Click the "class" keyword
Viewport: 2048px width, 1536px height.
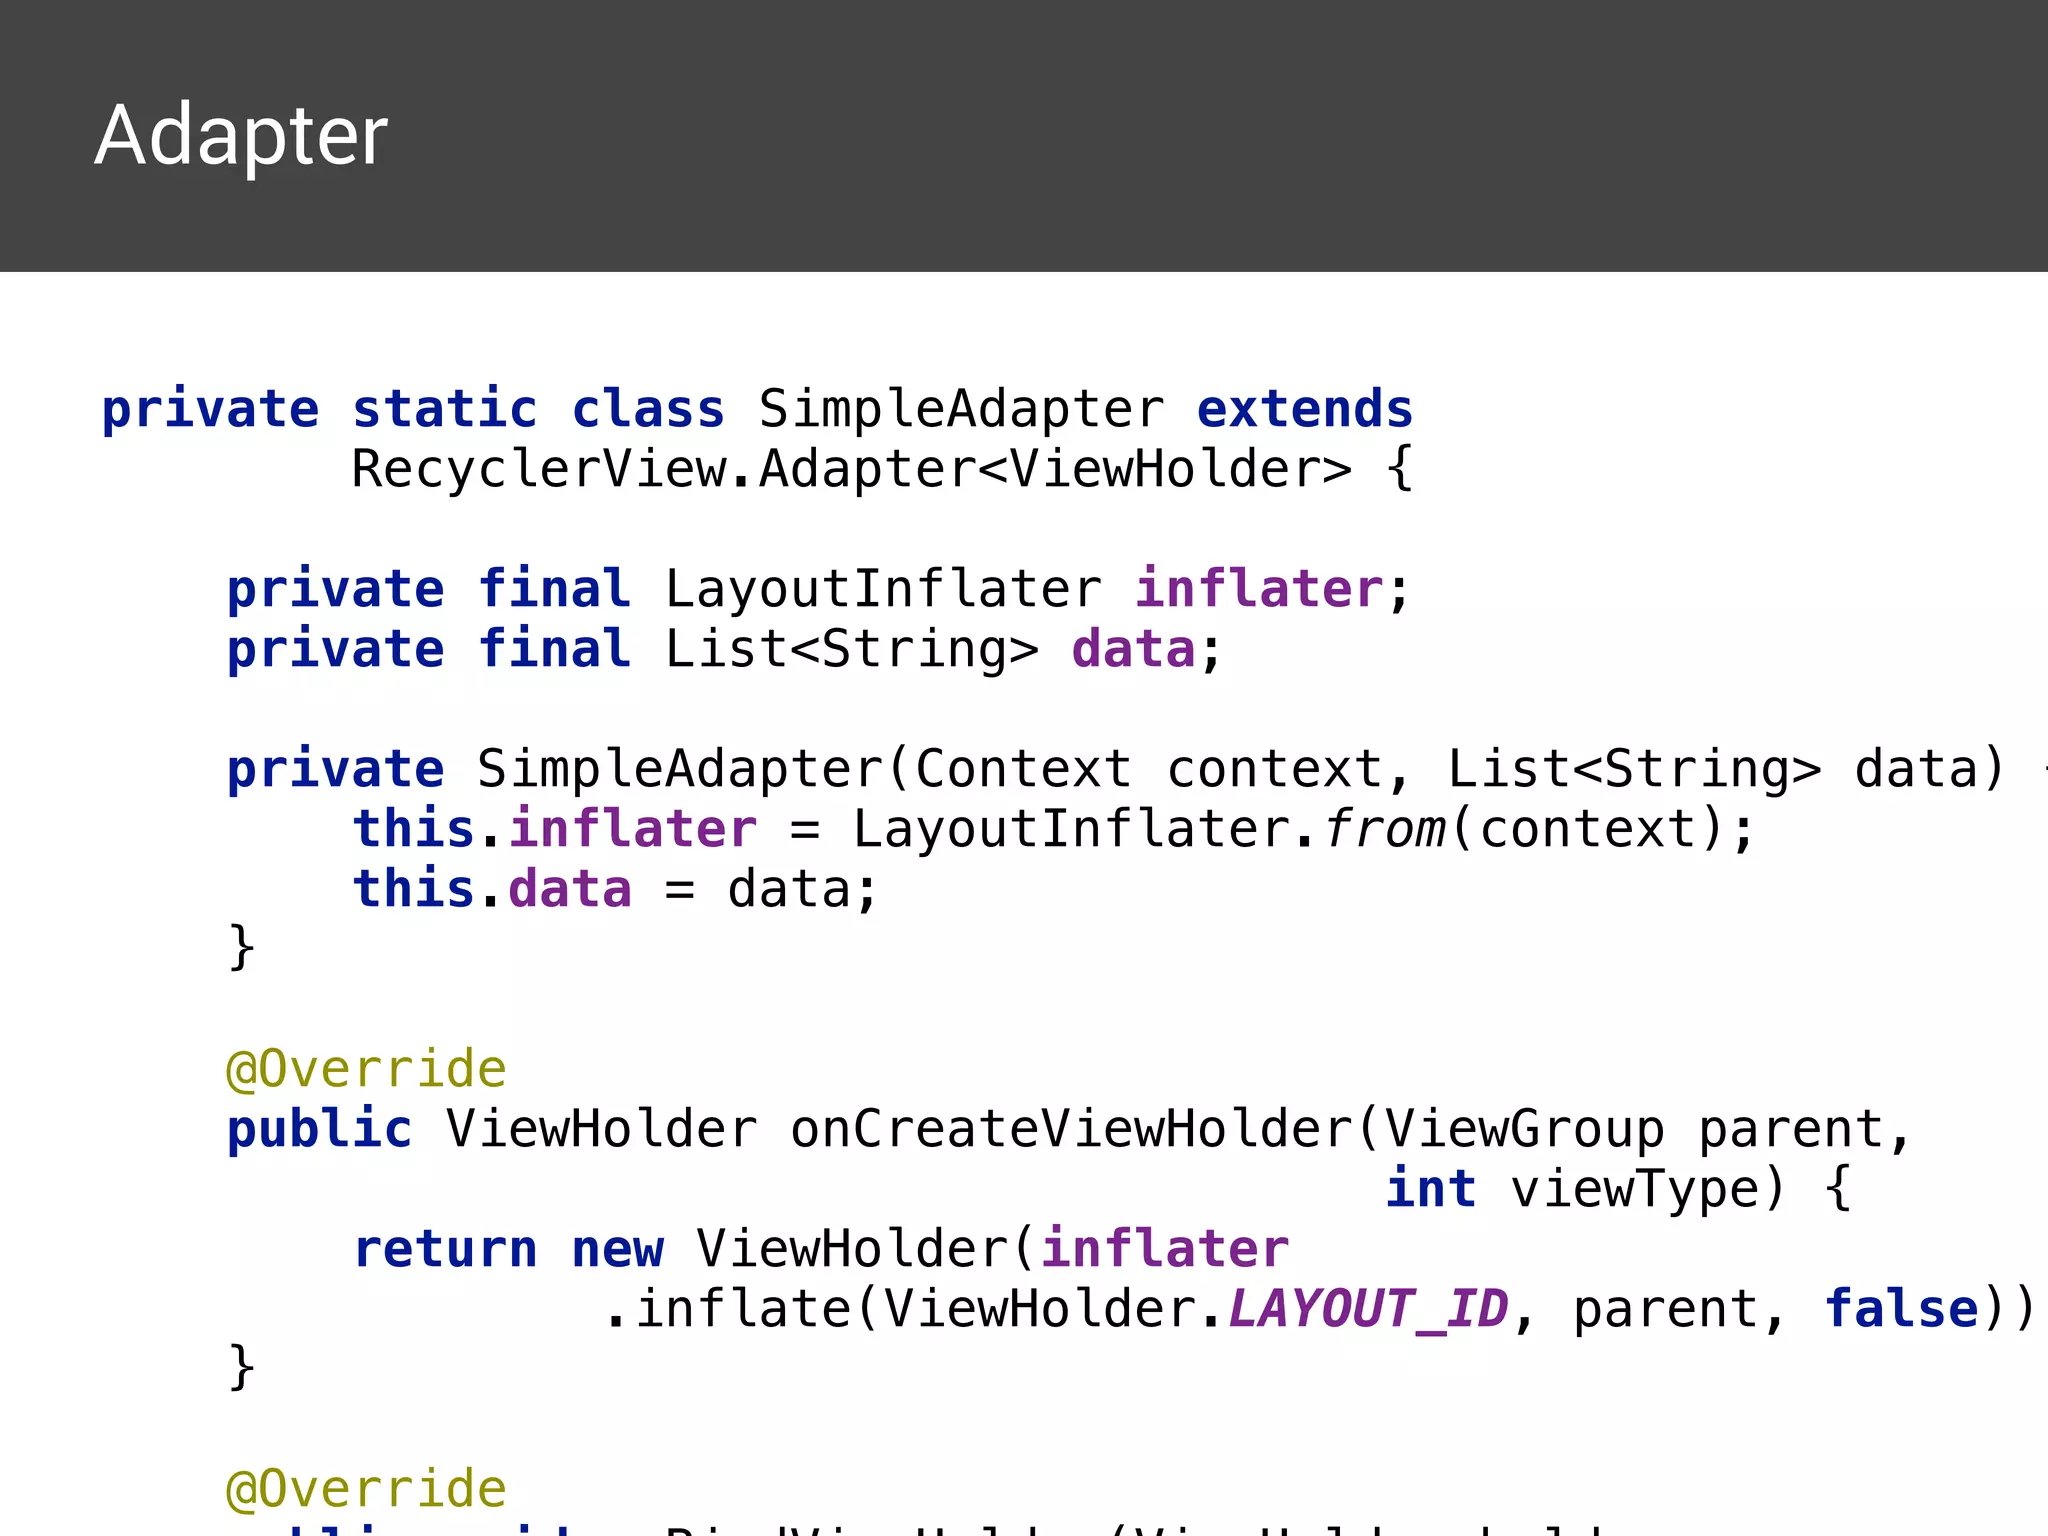648,409
